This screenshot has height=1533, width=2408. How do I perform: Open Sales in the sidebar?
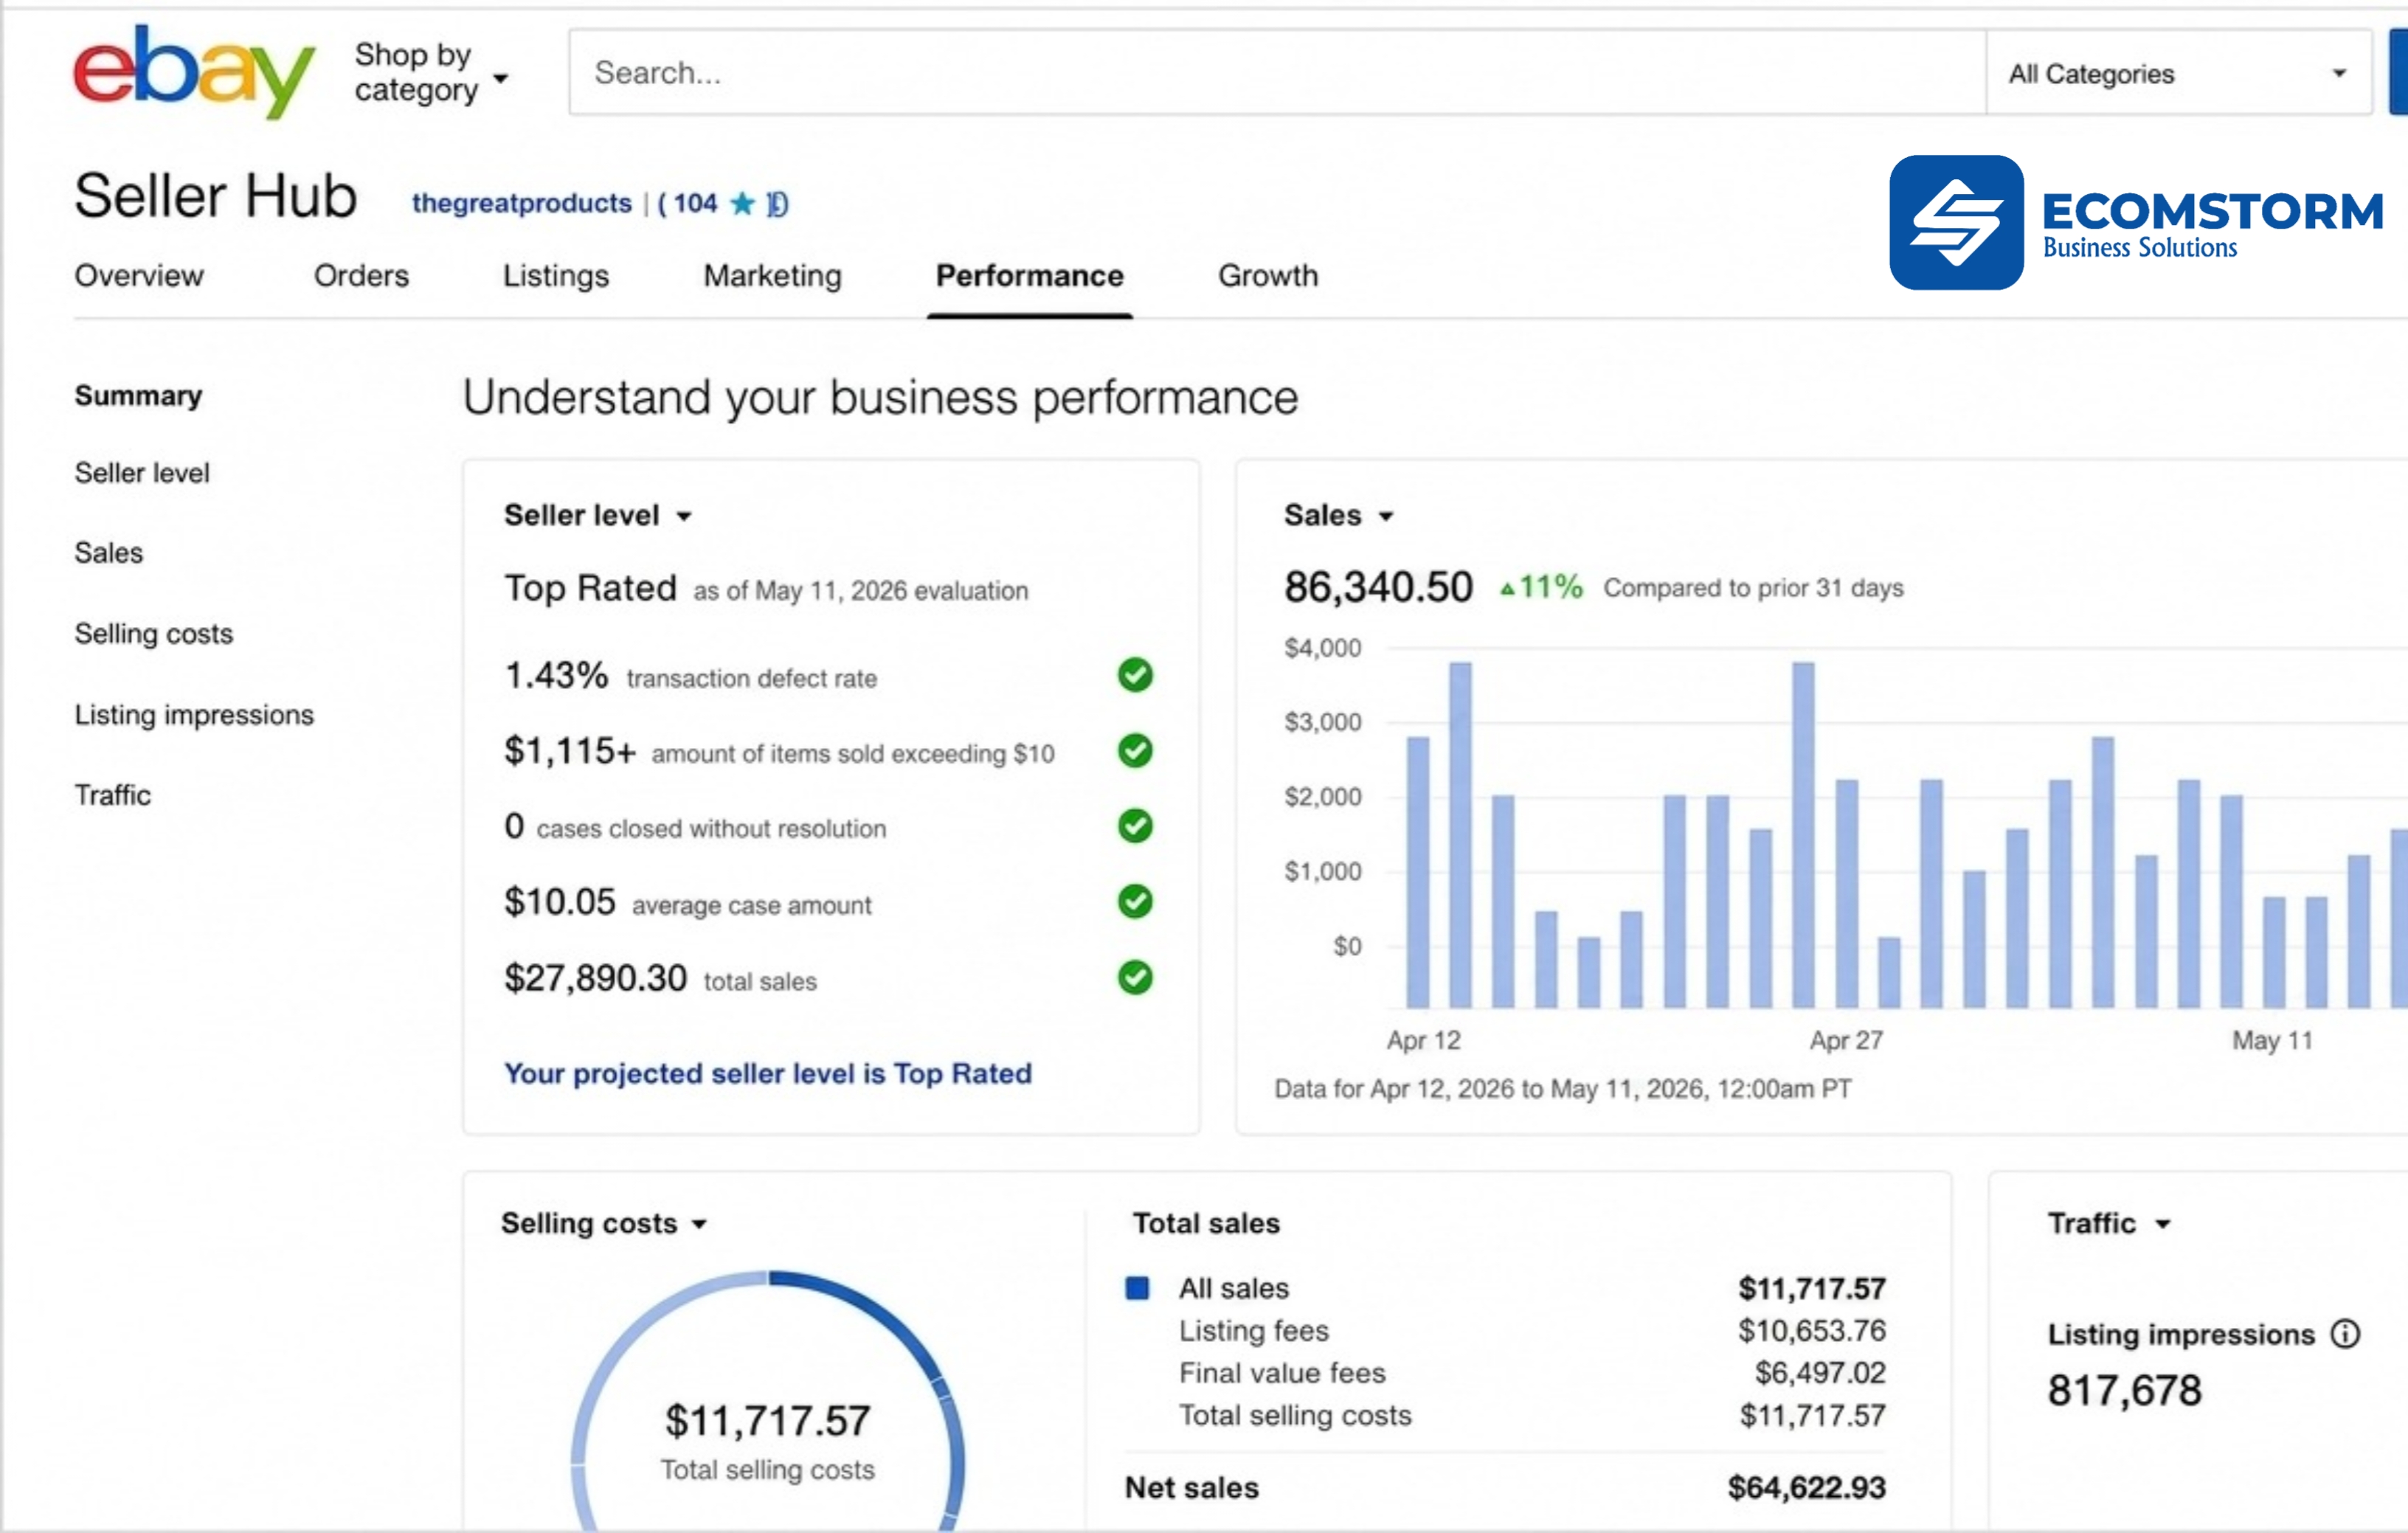coord(109,553)
